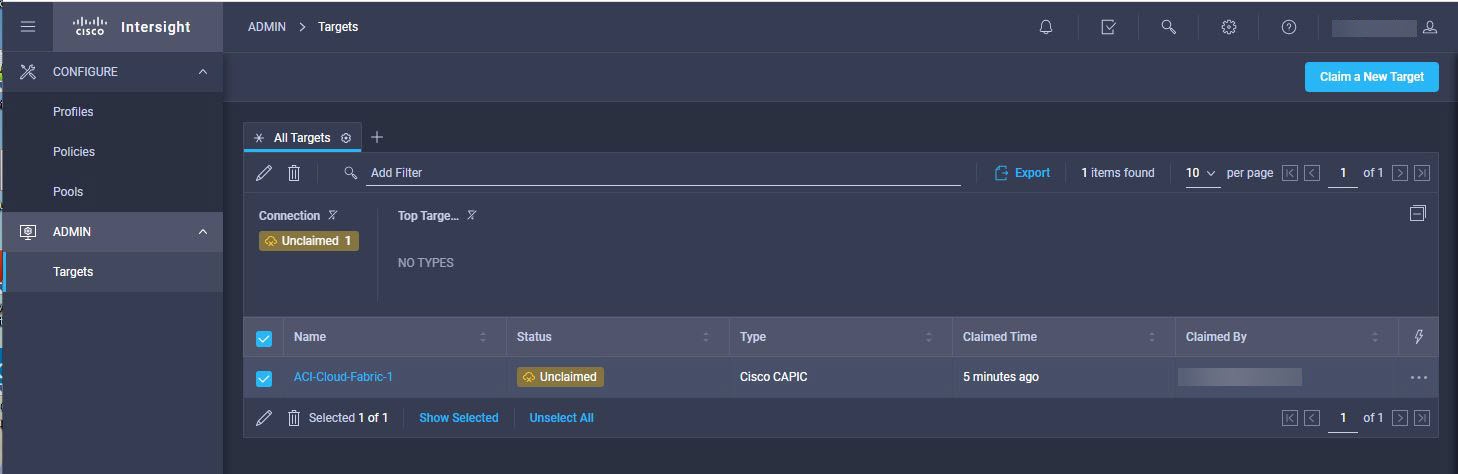Go to next page in bottom pagination
1458x474 pixels.
pyautogui.click(x=1400, y=418)
